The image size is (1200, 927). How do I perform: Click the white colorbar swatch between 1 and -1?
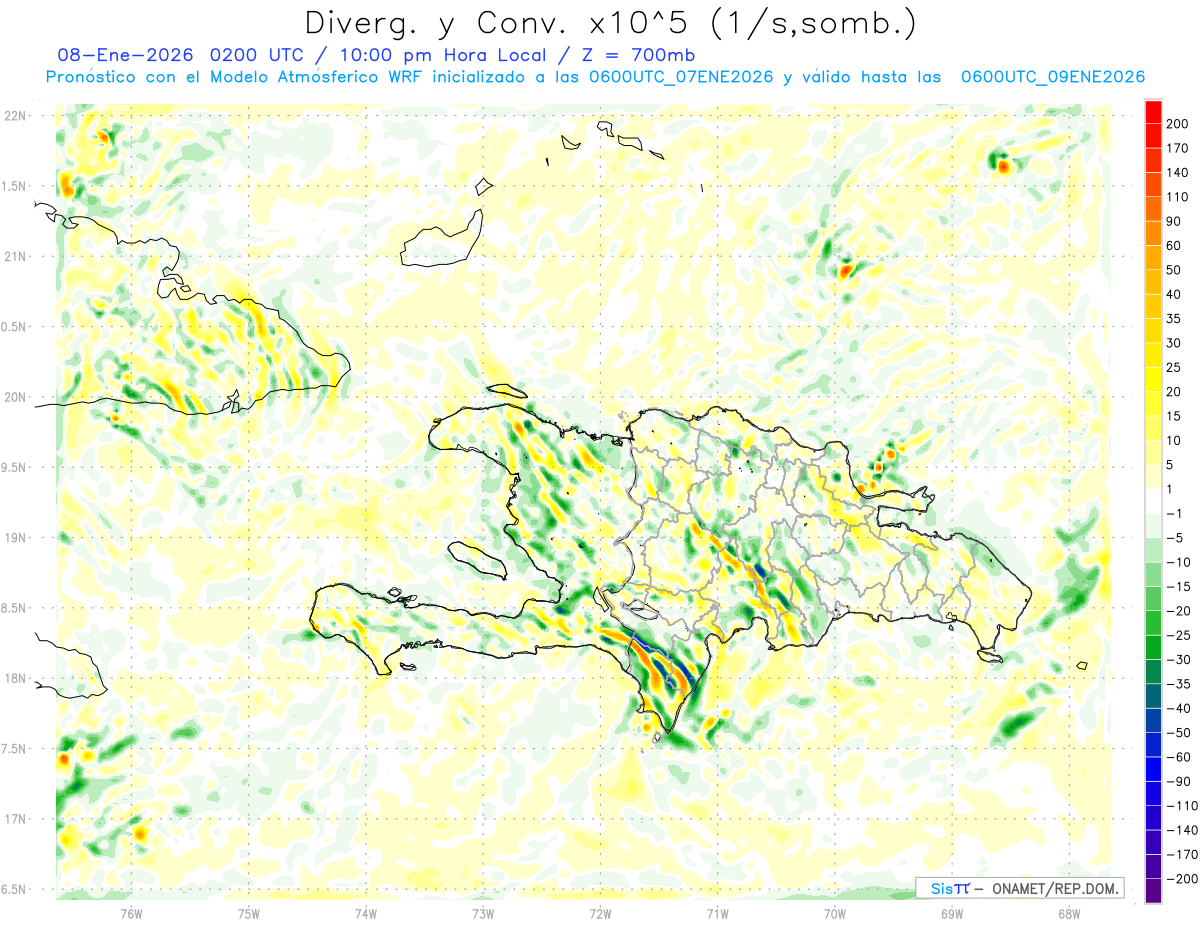pyautogui.click(x=1153, y=501)
